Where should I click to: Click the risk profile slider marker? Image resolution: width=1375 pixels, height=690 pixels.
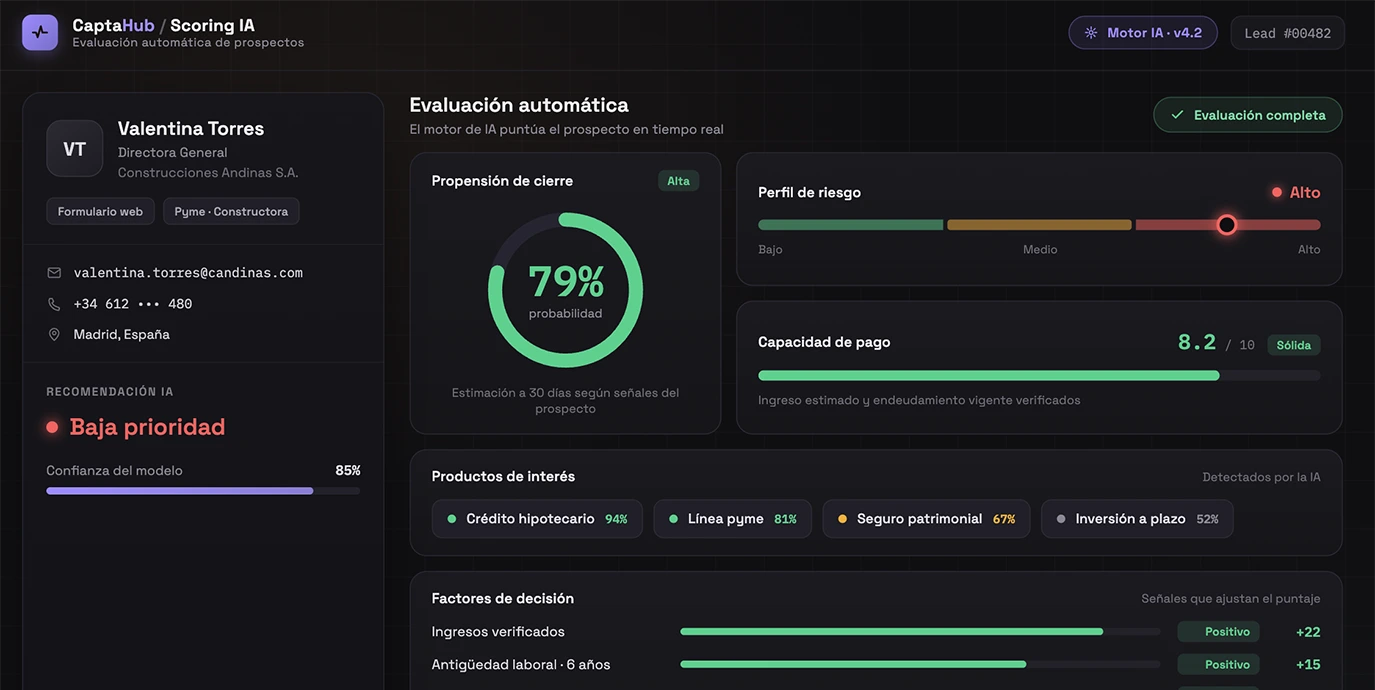[1227, 225]
